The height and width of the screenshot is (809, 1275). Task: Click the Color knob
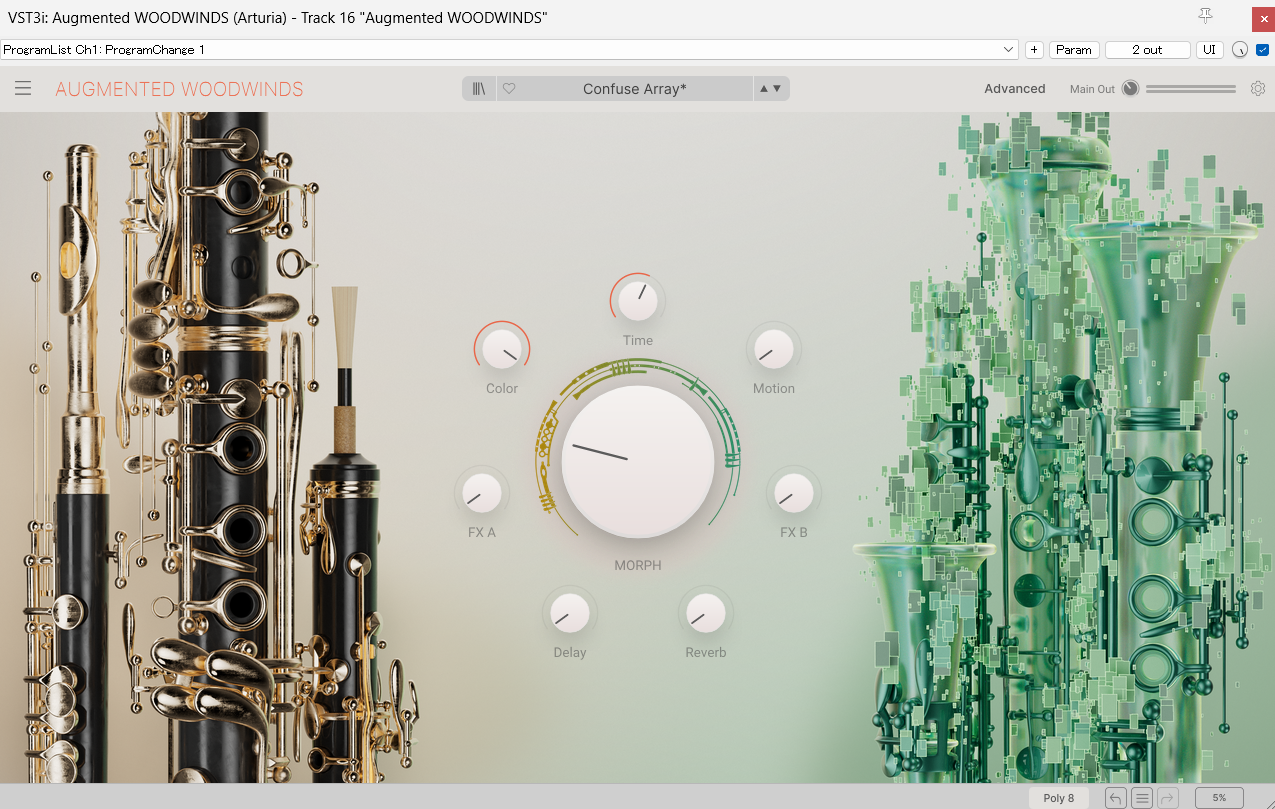(502, 348)
